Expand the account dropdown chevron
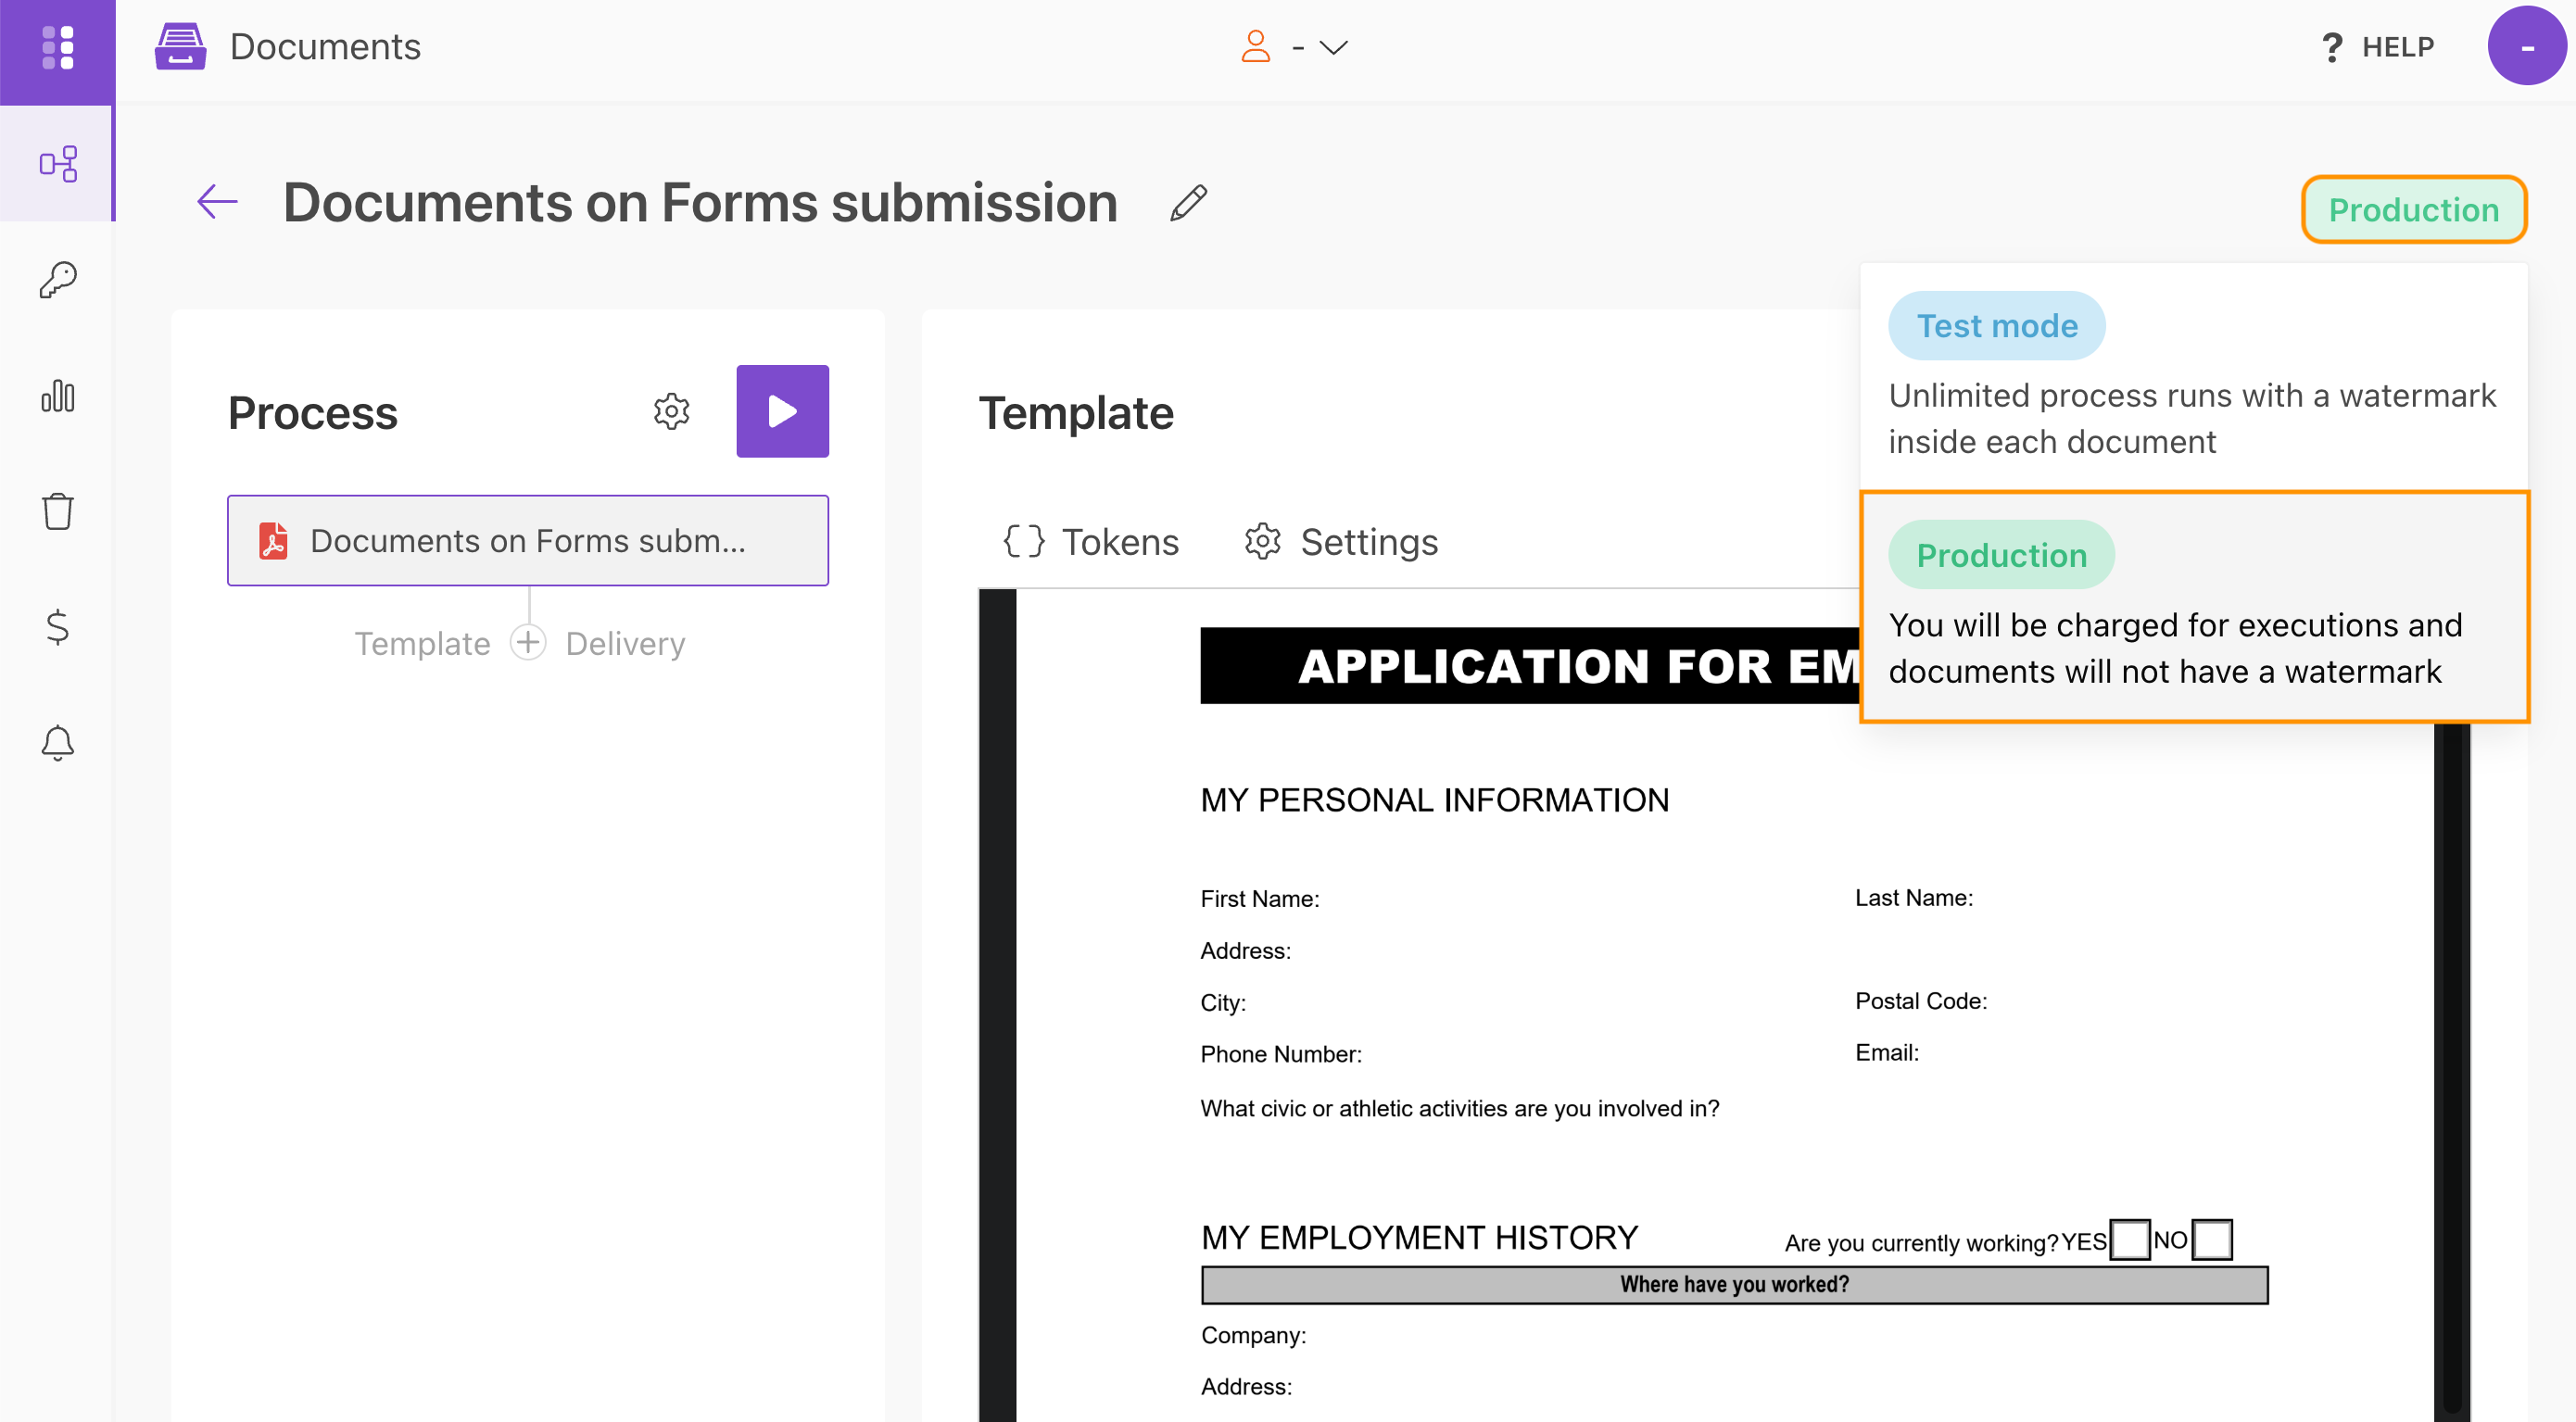Screen dimensions: 2576x1422 (x=1333, y=47)
